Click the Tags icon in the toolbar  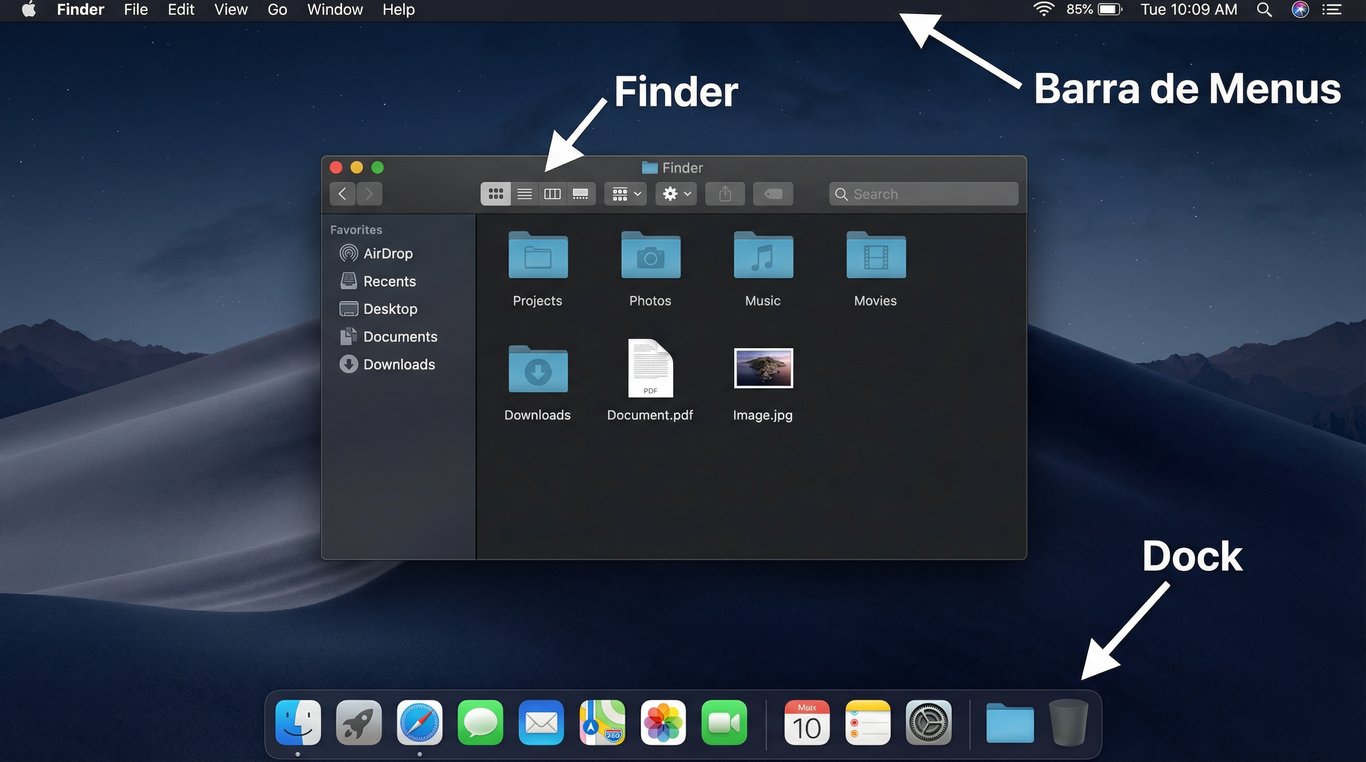coord(772,193)
